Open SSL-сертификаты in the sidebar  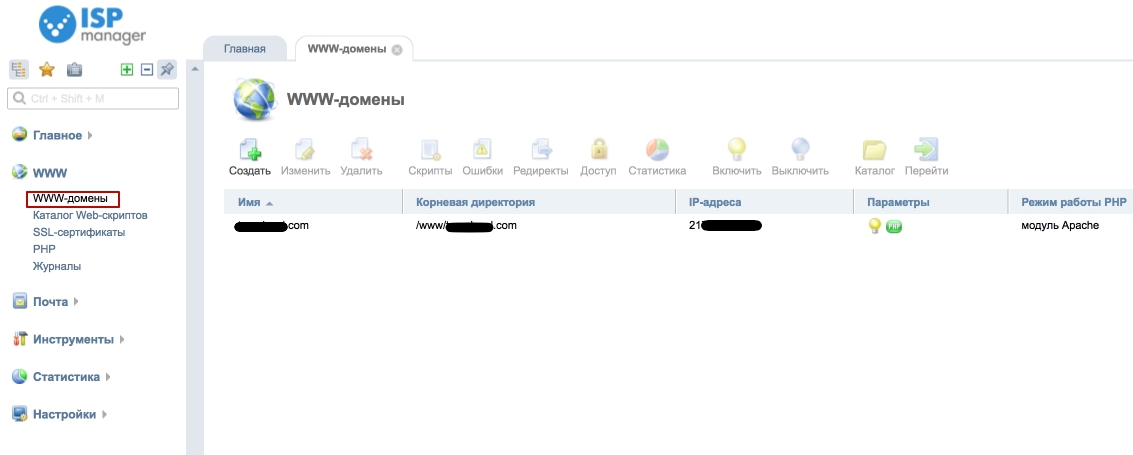[x=79, y=232]
